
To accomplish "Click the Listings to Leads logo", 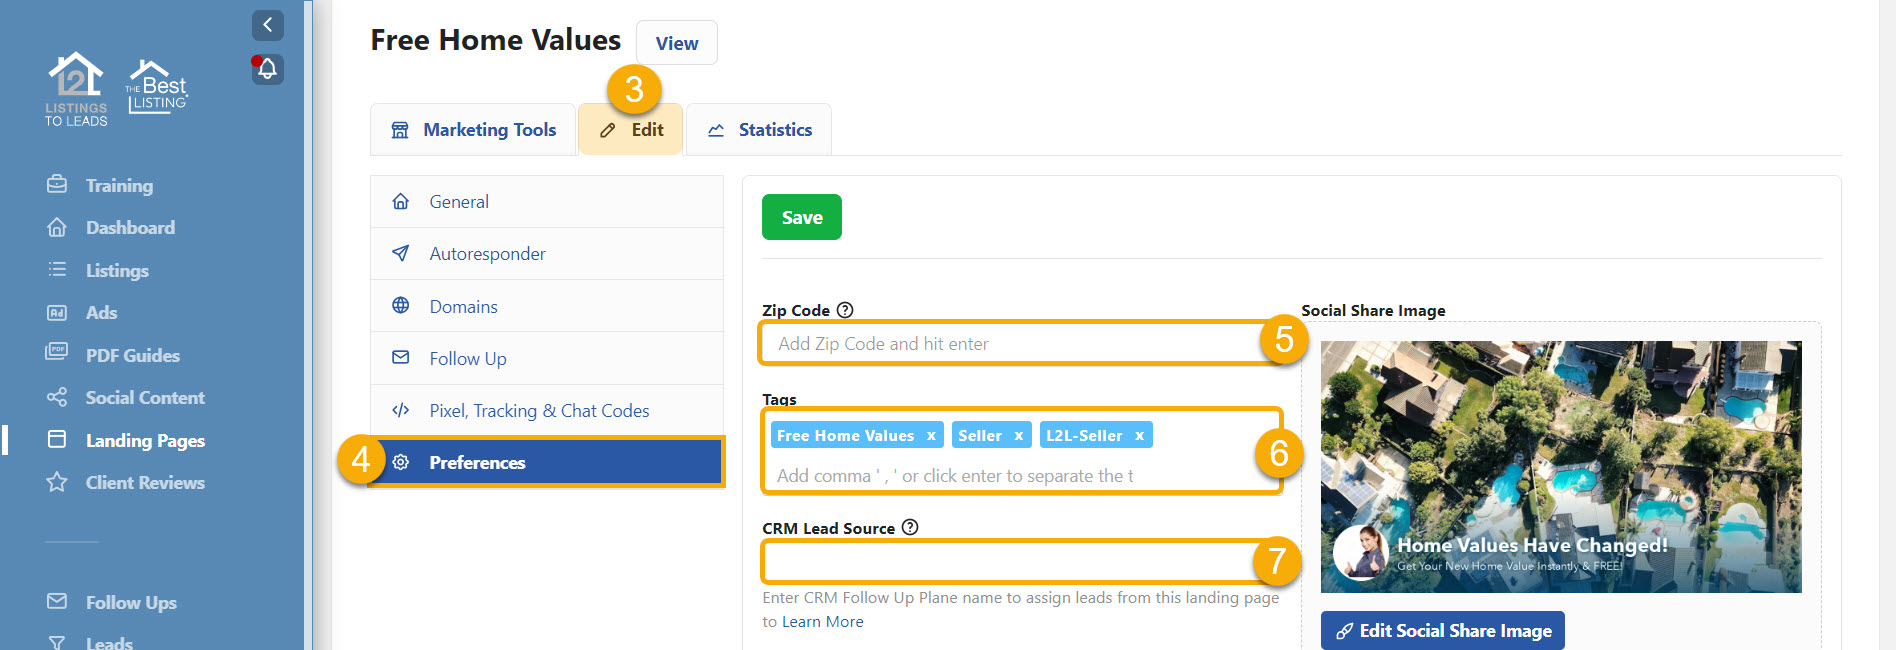I will (x=76, y=89).
